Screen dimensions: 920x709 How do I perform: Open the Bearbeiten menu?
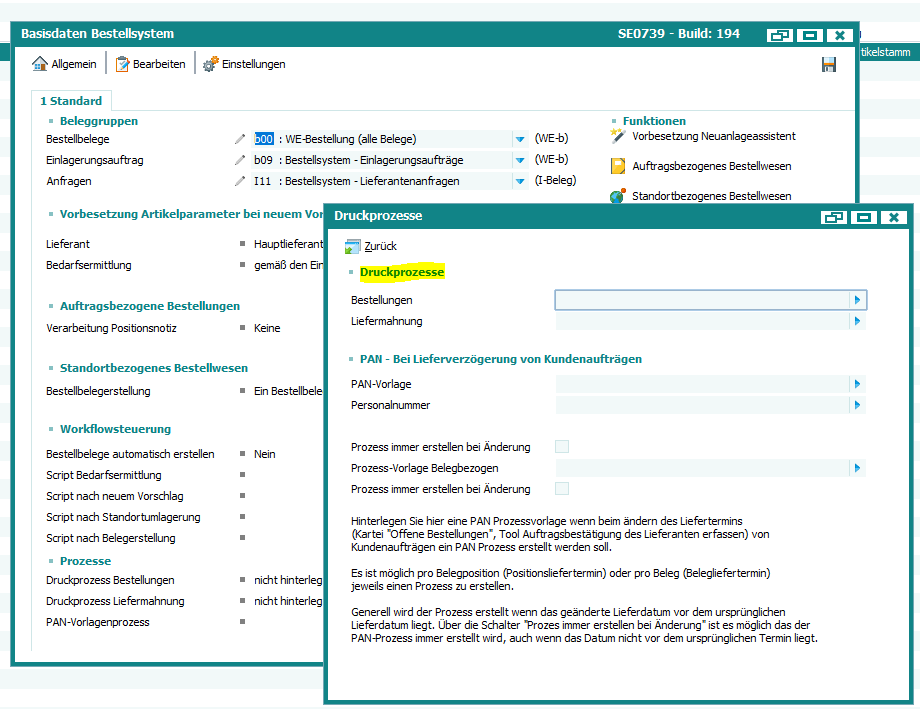point(150,64)
